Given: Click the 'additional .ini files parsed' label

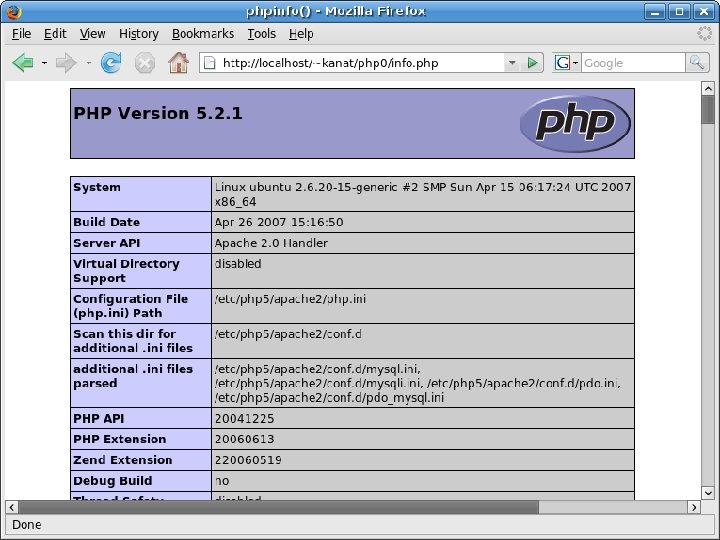Looking at the screenshot, I should coord(133,376).
